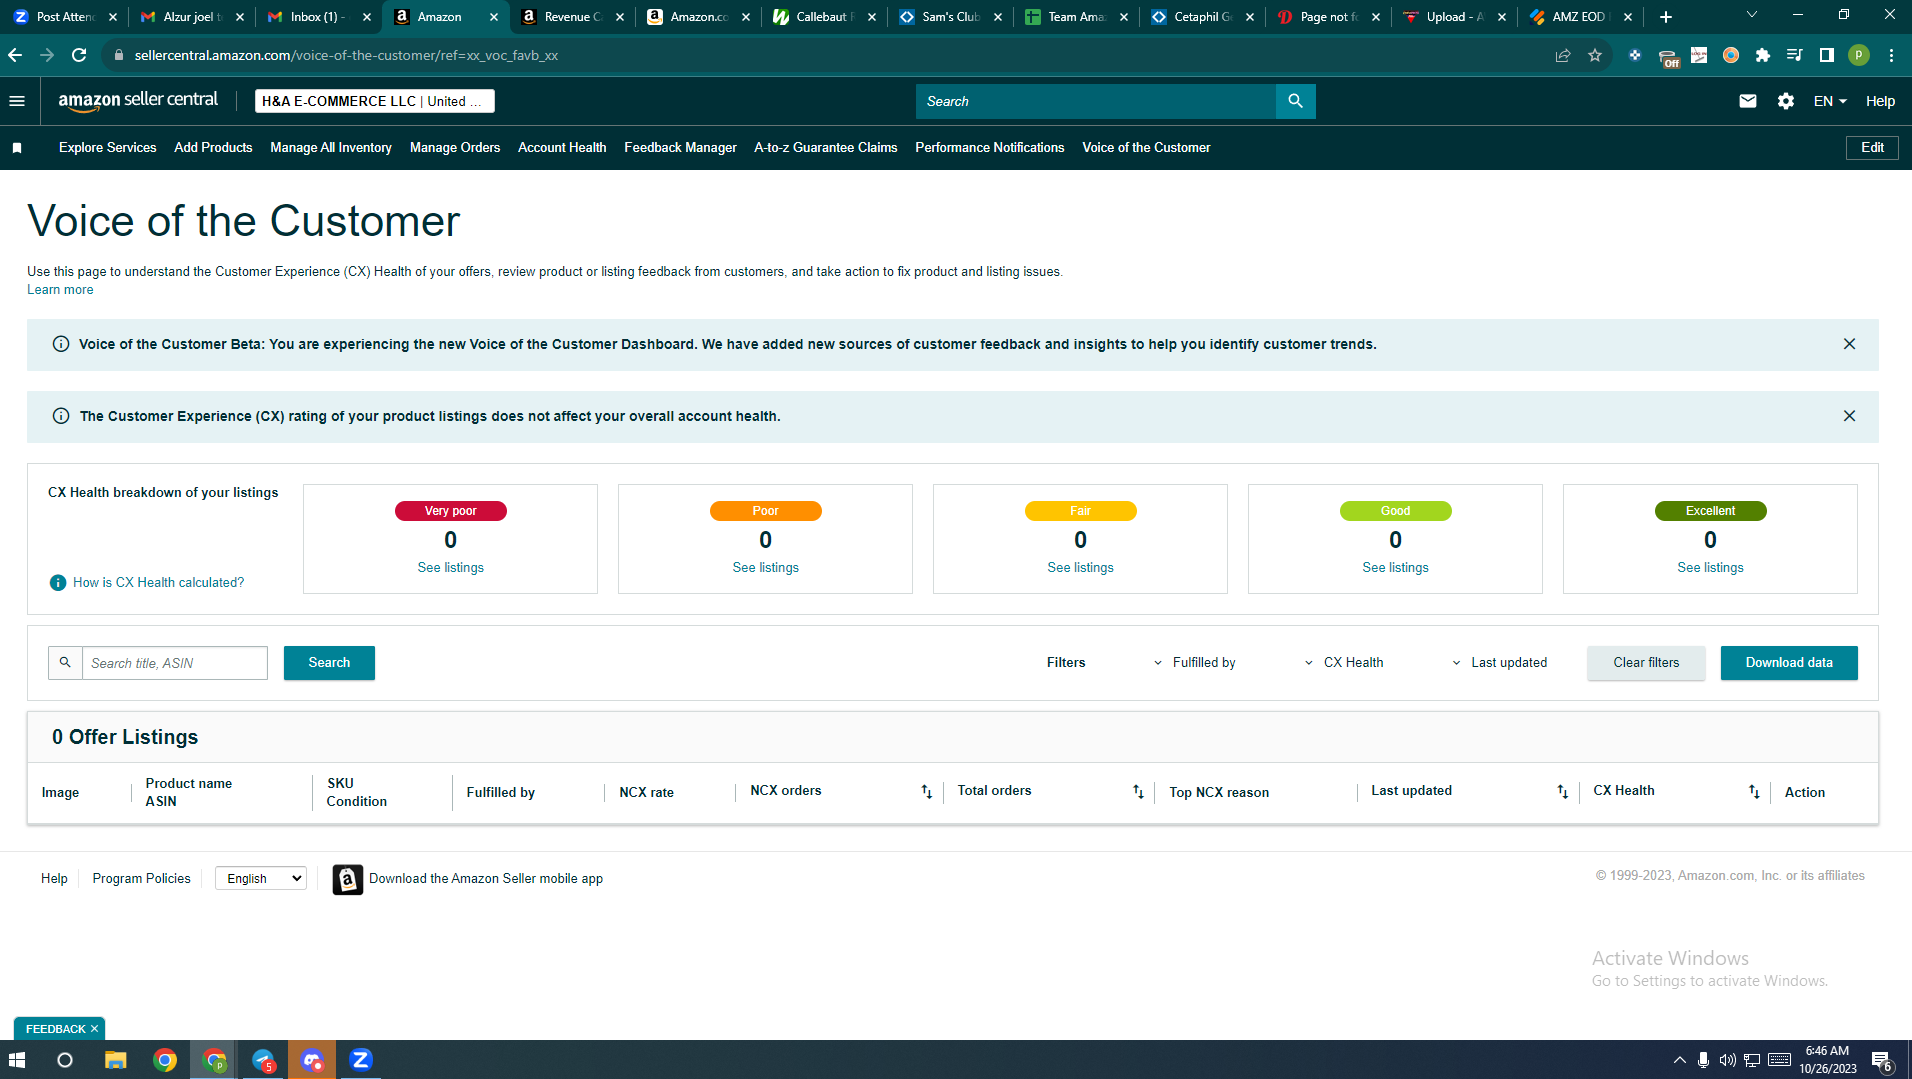This screenshot has height=1079, width=1912.
Task: Open A-to-z Guarantee Claims
Action: (826, 148)
